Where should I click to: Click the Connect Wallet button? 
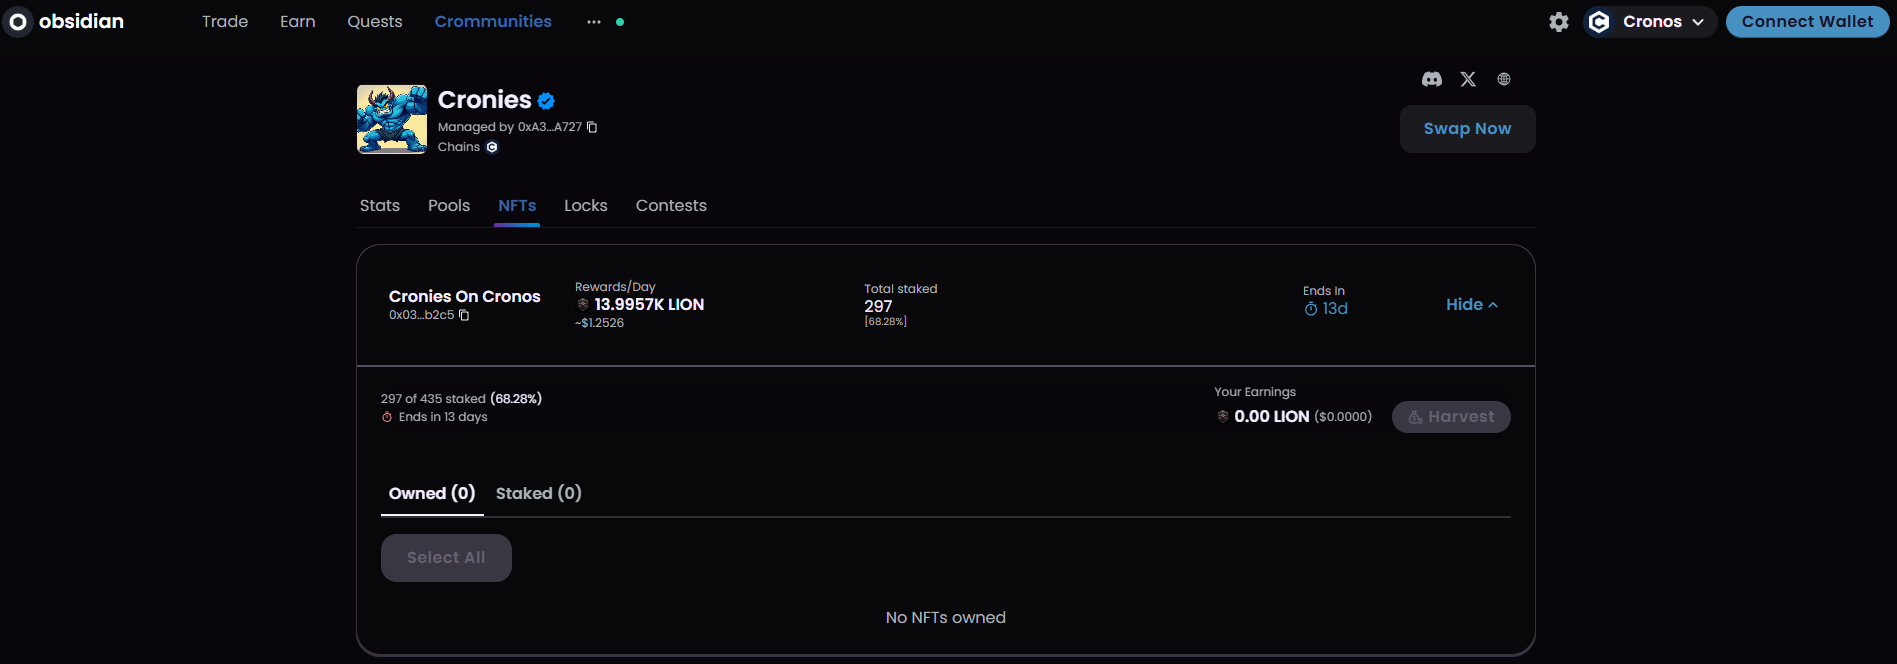[1807, 22]
